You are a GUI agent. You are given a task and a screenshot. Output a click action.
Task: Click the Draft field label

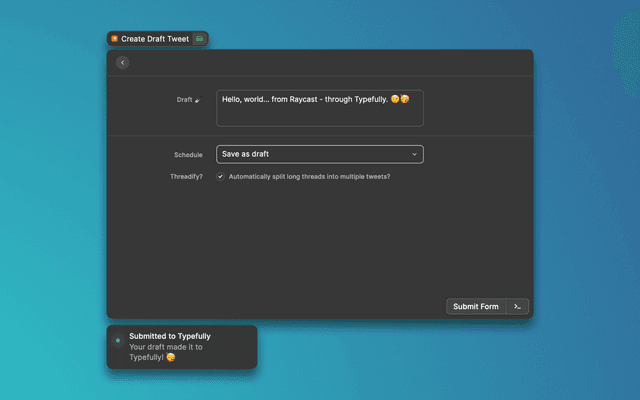click(x=184, y=100)
